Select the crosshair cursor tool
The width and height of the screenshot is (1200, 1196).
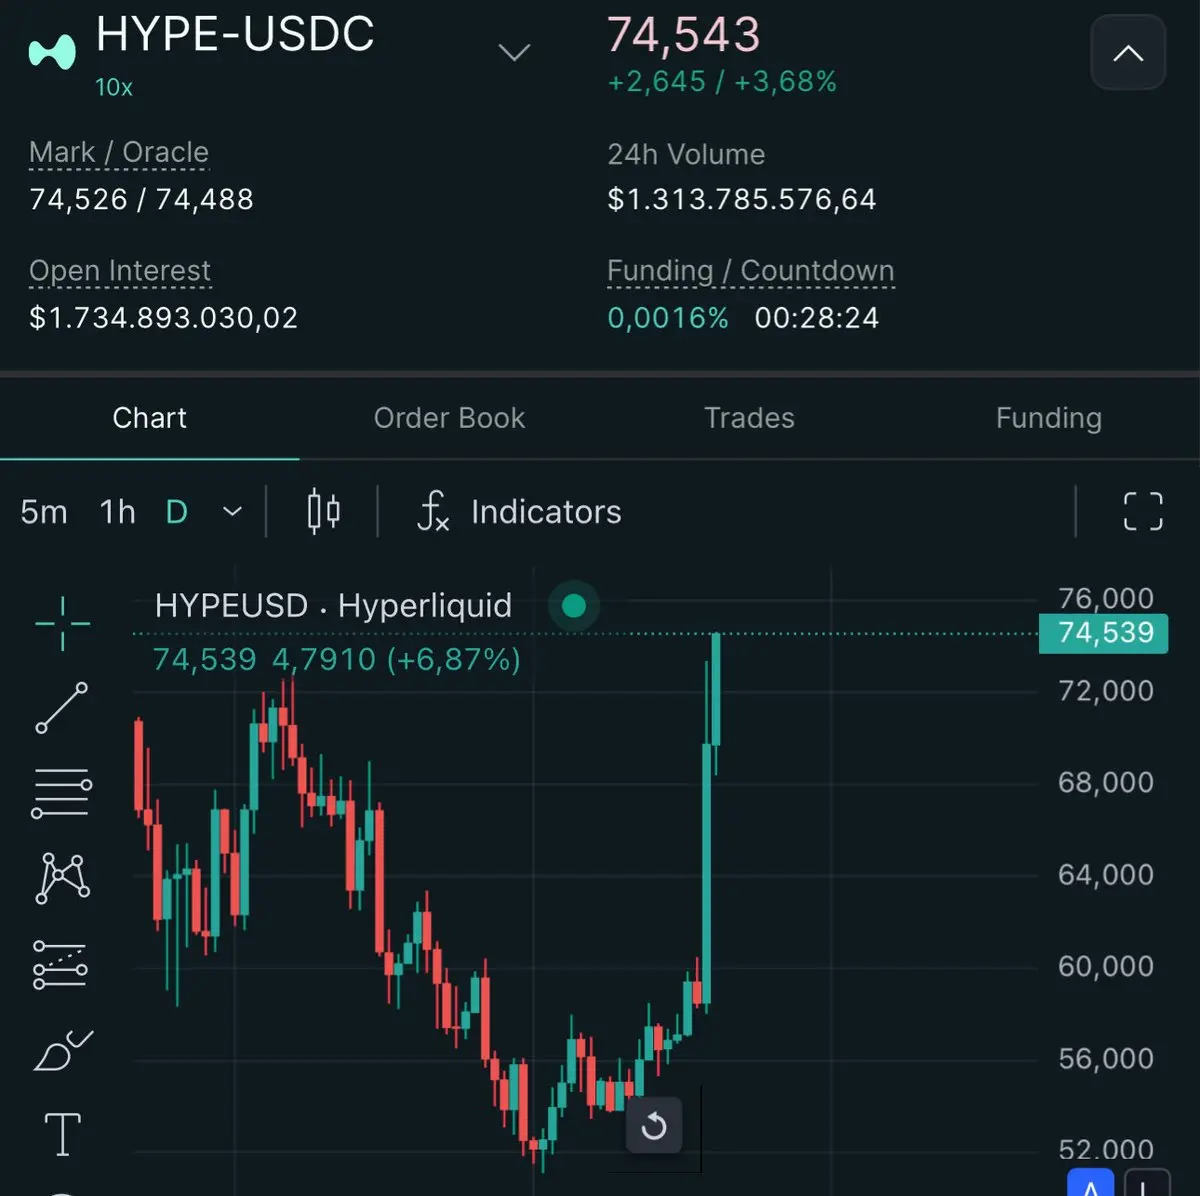(x=62, y=623)
